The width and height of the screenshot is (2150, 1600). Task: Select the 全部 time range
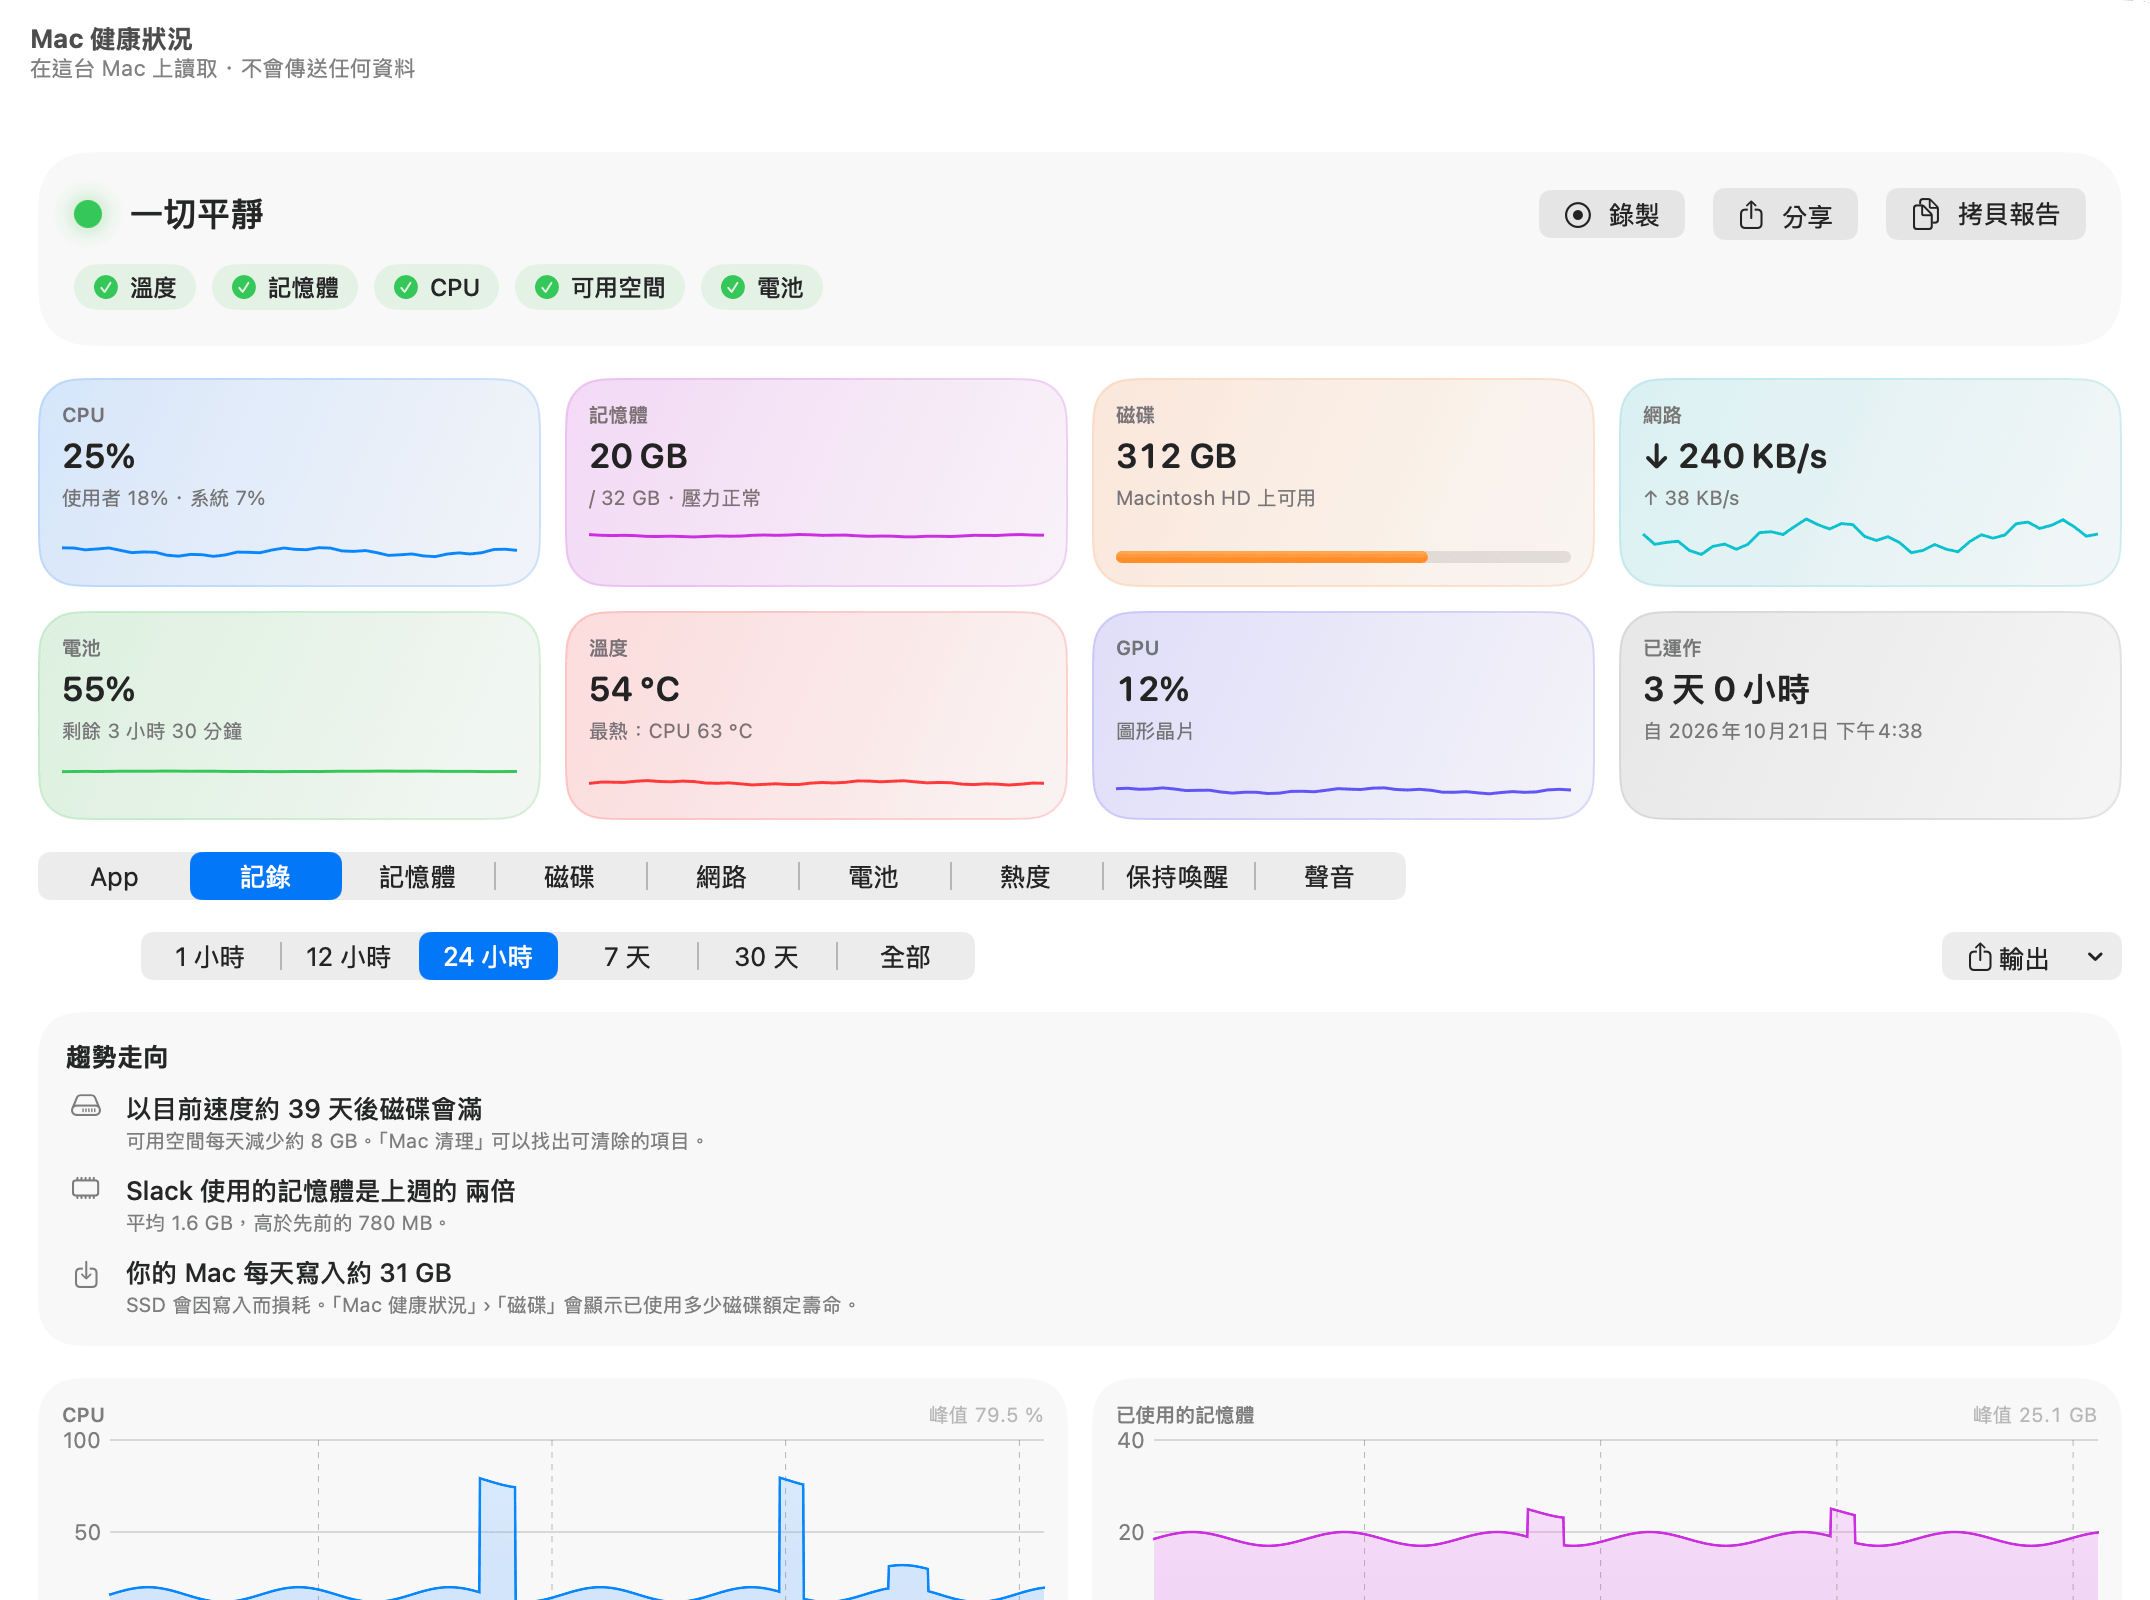point(905,957)
